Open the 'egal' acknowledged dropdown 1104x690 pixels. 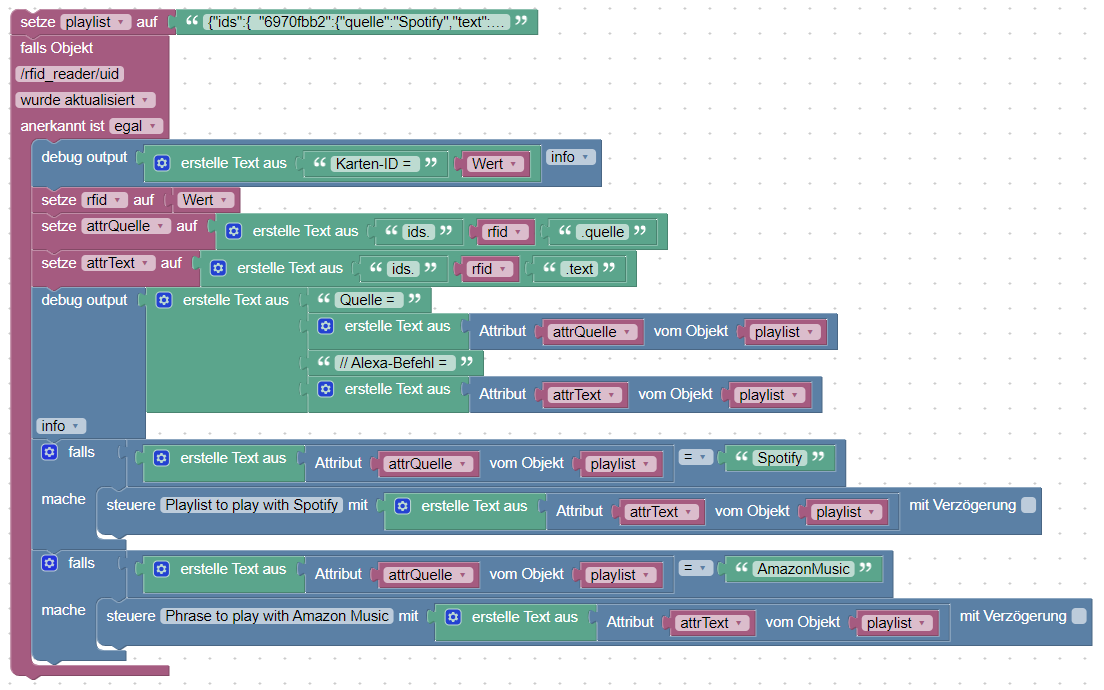point(136,126)
